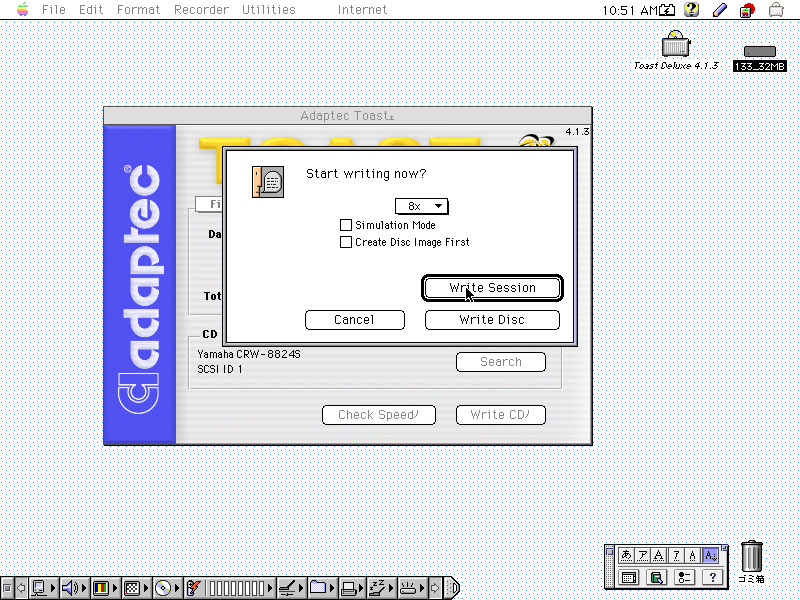Viewport: 800px width, 600px height.
Task: Select full-width Katakana input mode
Action: pyautogui.click(x=643, y=555)
